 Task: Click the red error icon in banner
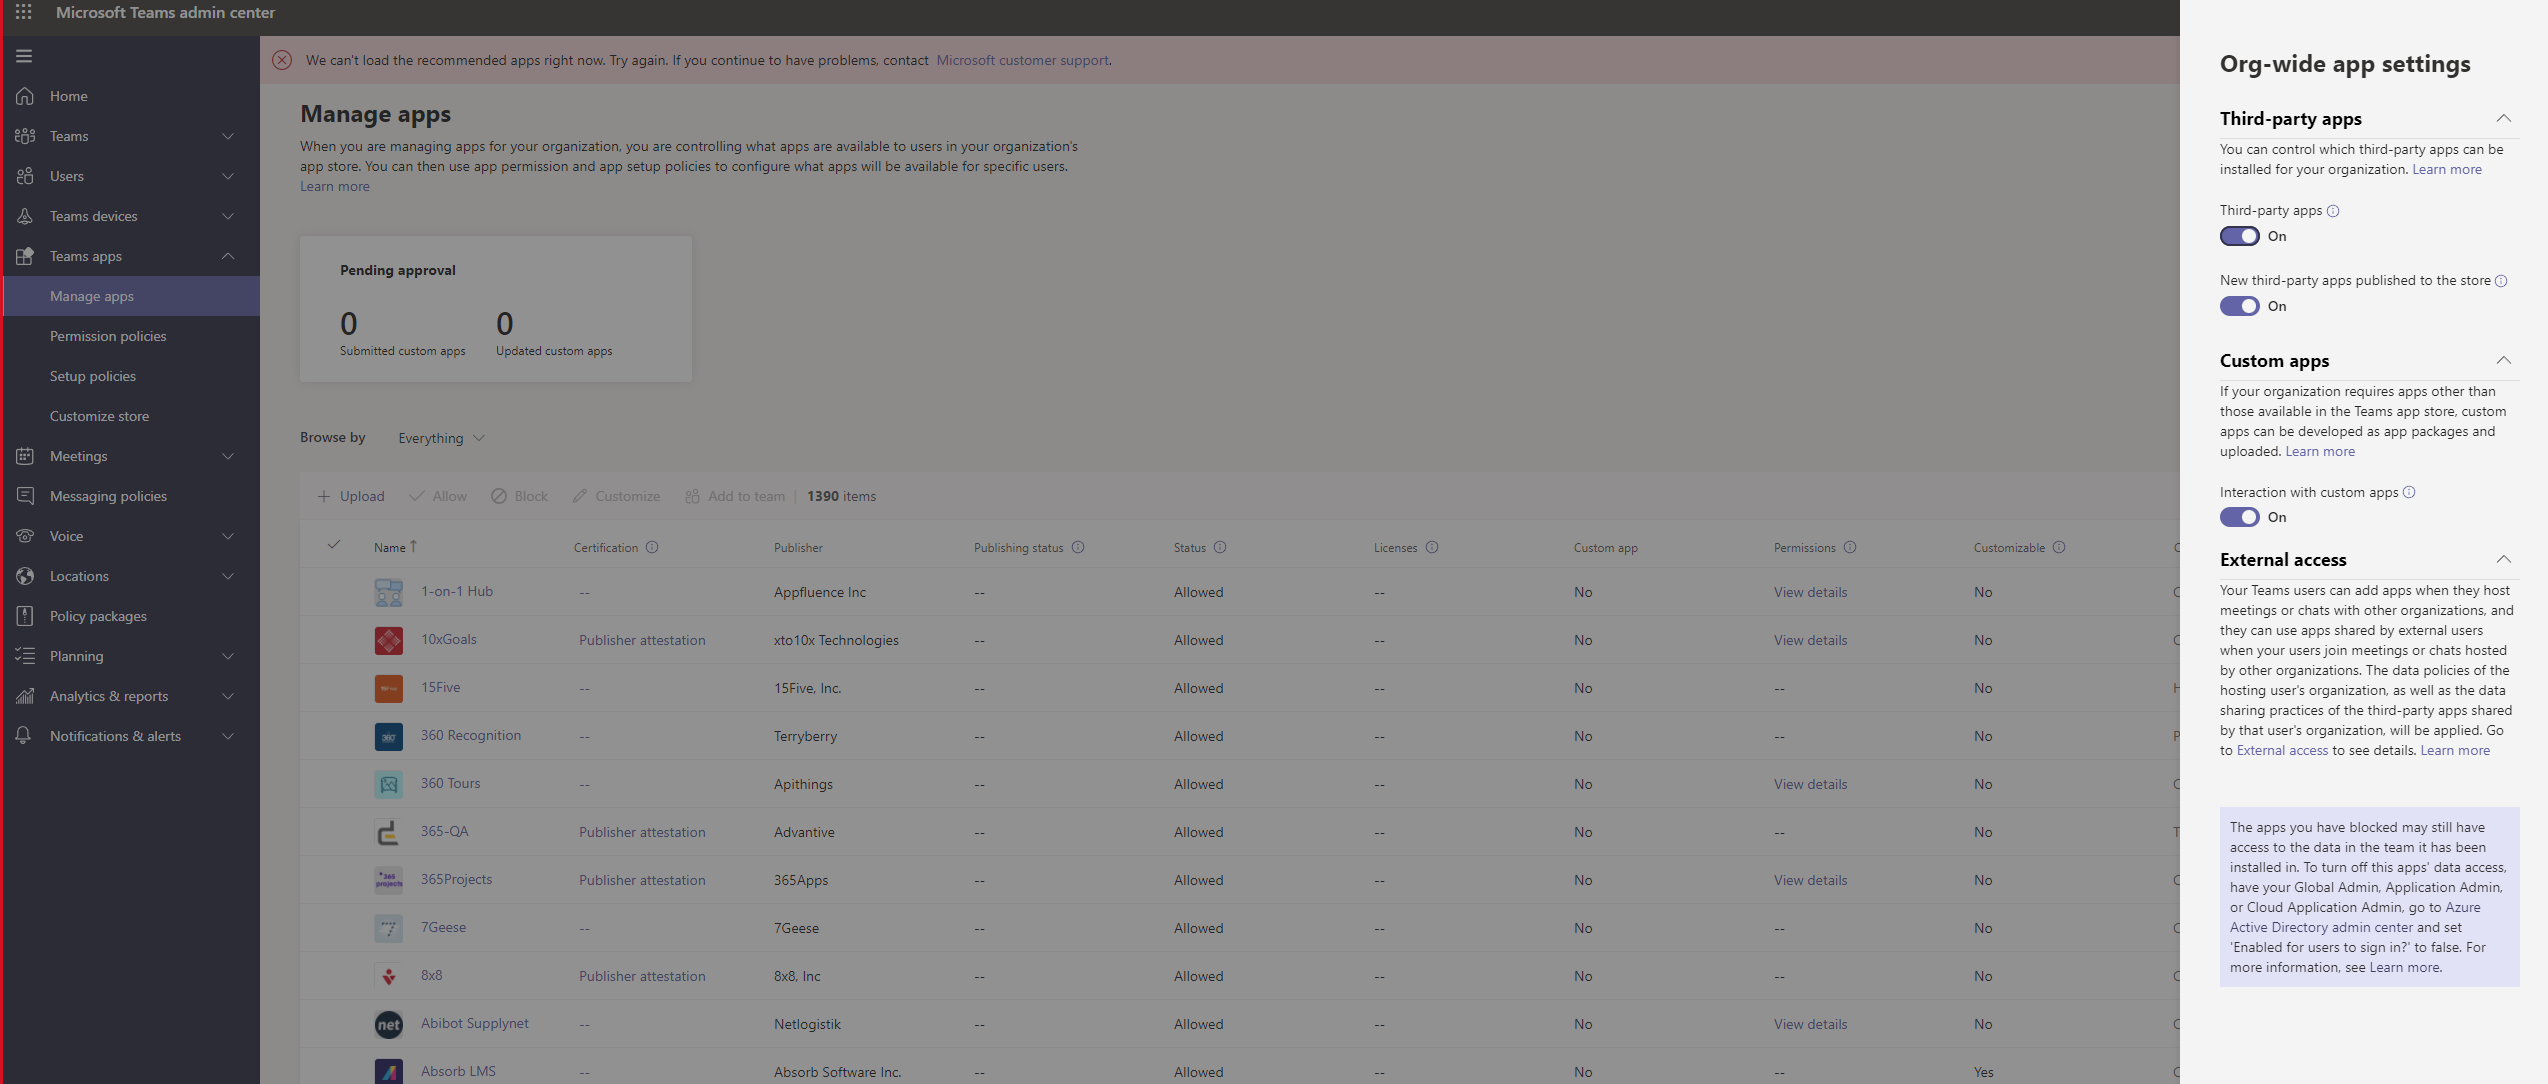coord(282,60)
